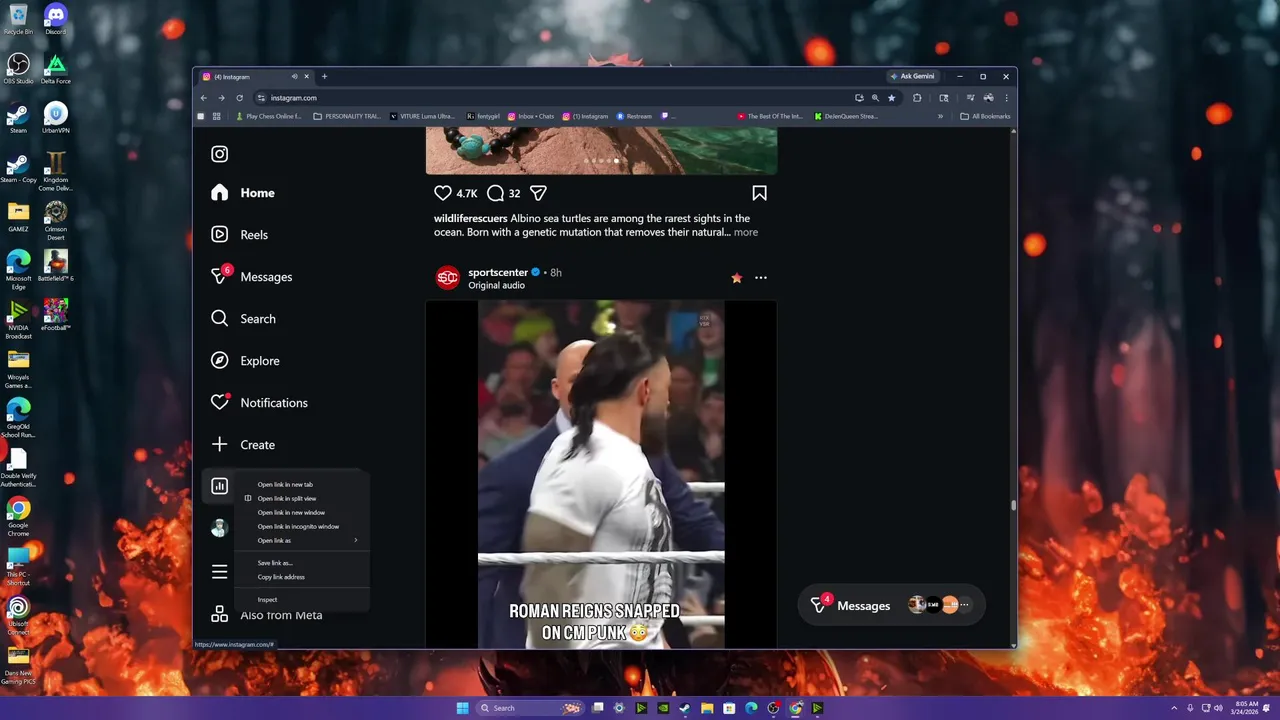The image size is (1280, 720).
Task: Like the wildliferescuers post with heart icon
Action: coord(443,193)
